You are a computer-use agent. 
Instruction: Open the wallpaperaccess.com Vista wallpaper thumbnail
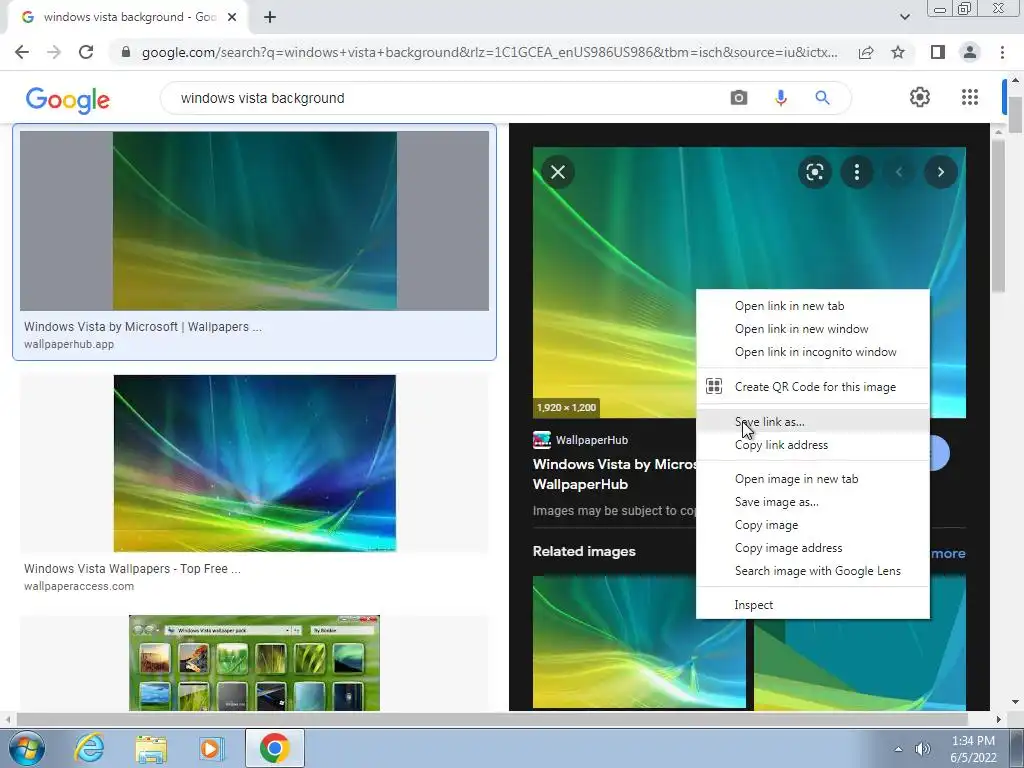(x=255, y=463)
